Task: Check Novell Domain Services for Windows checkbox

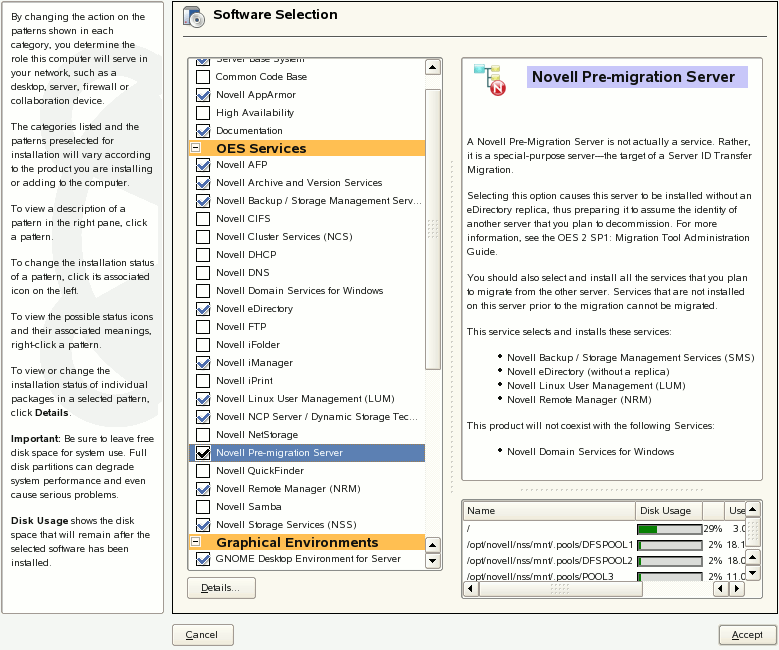Action: 203,291
